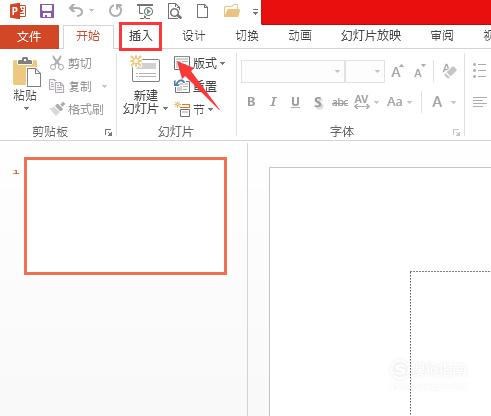The width and height of the screenshot is (491, 416).
Task: Open the 字体 font dialog launcher
Action: coord(456,133)
